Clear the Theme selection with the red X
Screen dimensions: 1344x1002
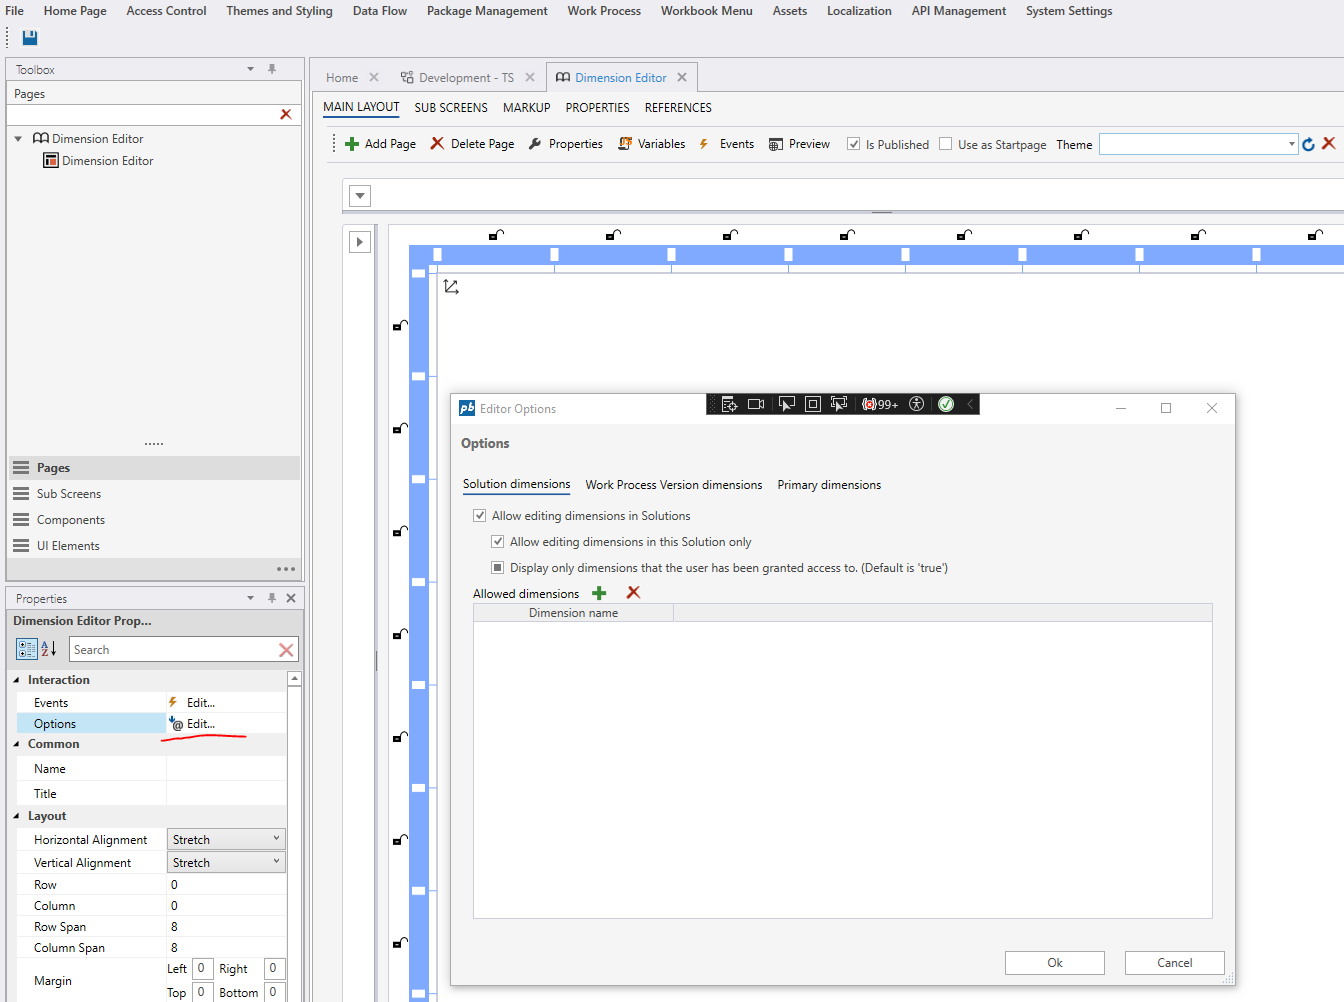(1329, 144)
